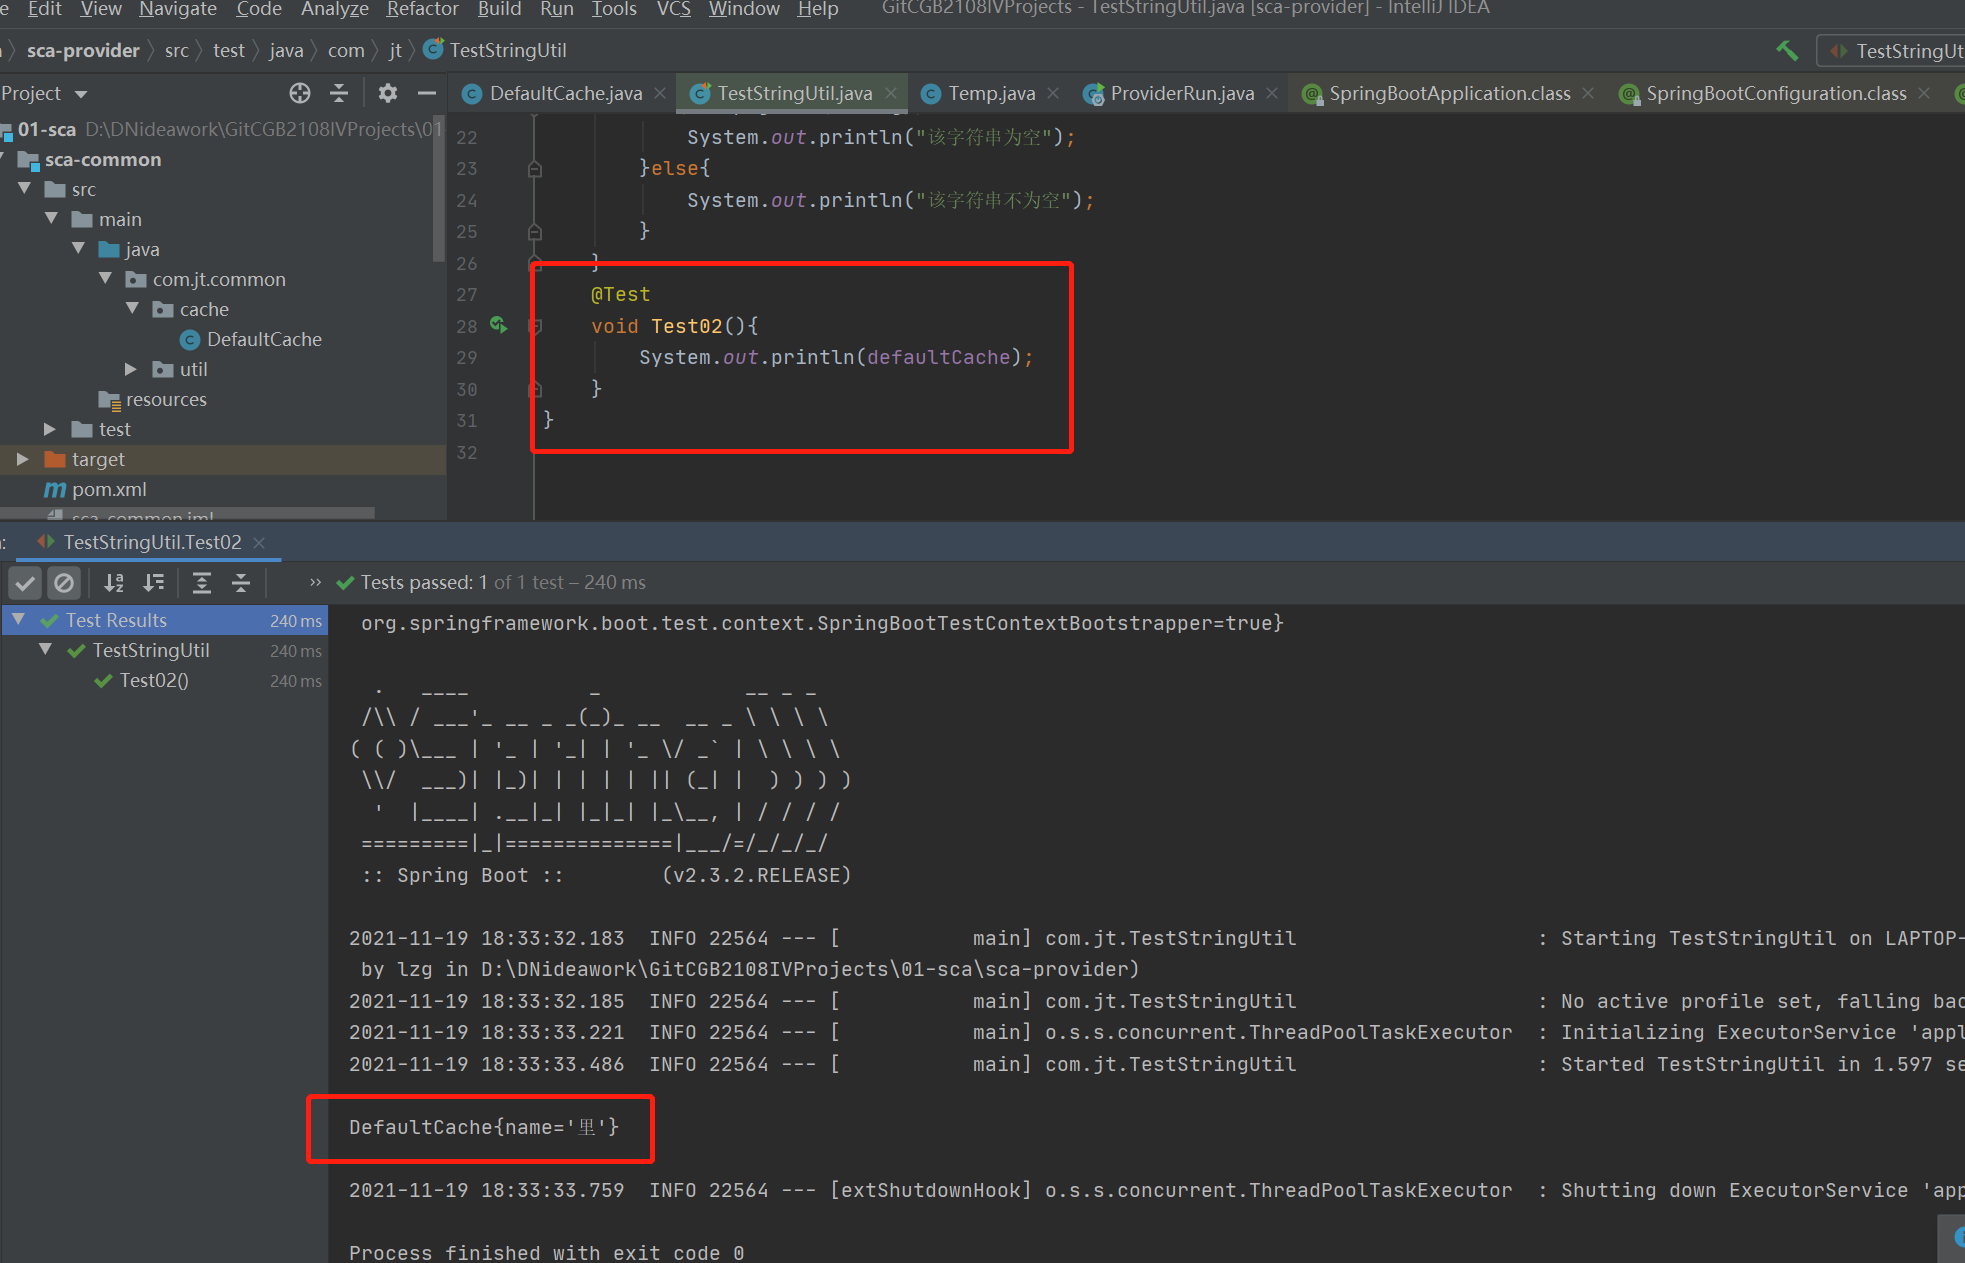Open the Refactor menu
Image resolution: width=1965 pixels, height=1263 pixels.
tap(422, 9)
